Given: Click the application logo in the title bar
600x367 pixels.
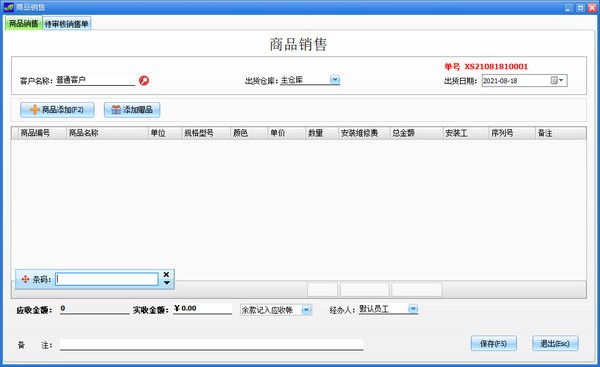Looking at the screenshot, I should coord(8,7).
